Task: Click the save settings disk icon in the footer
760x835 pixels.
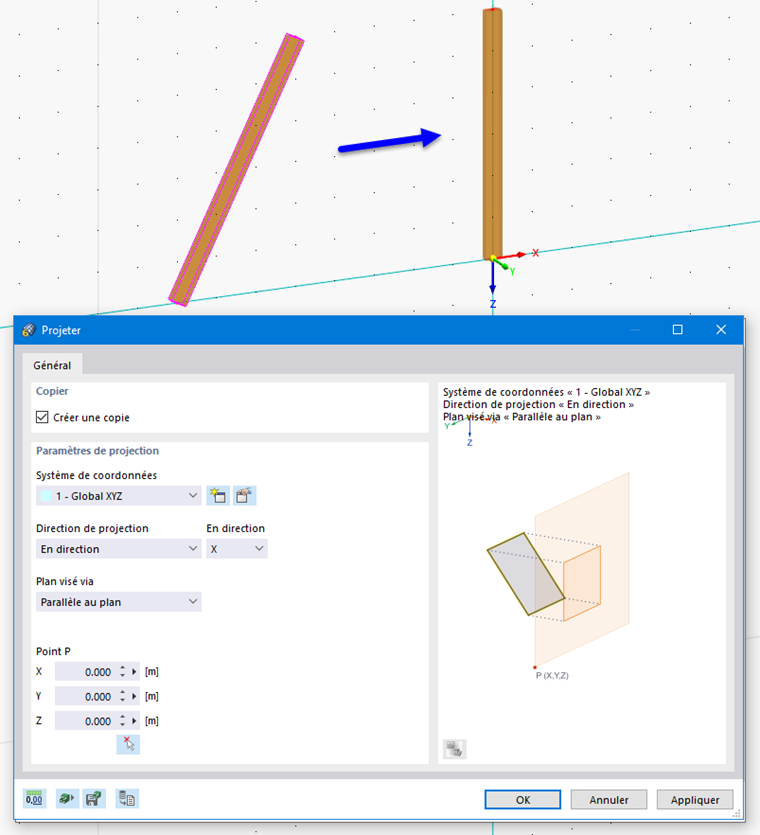Action: pyautogui.click(x=94, y=799)
